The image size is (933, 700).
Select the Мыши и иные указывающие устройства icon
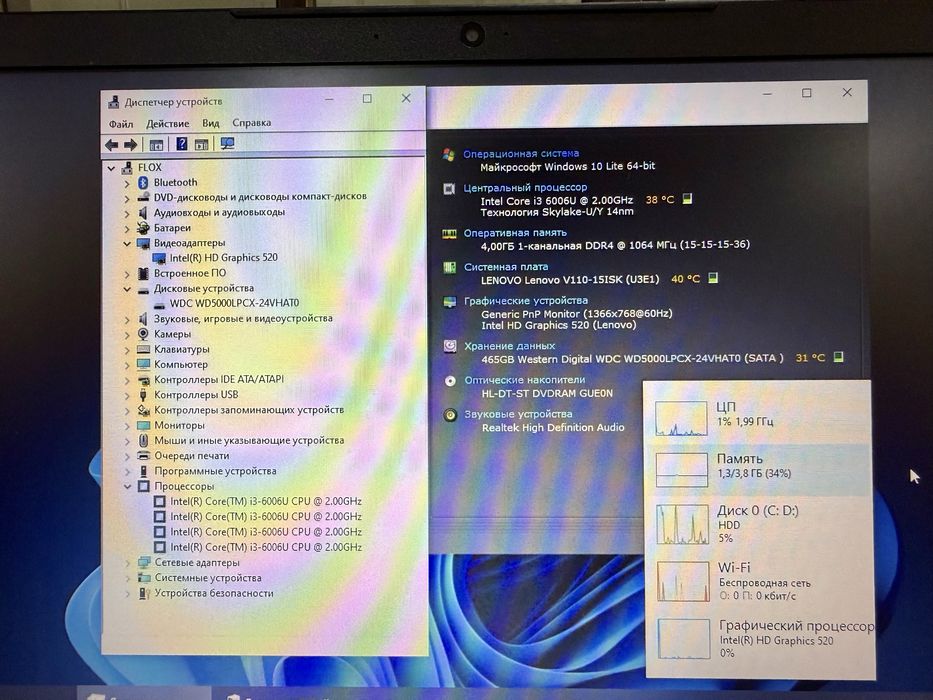click(143, 440)
